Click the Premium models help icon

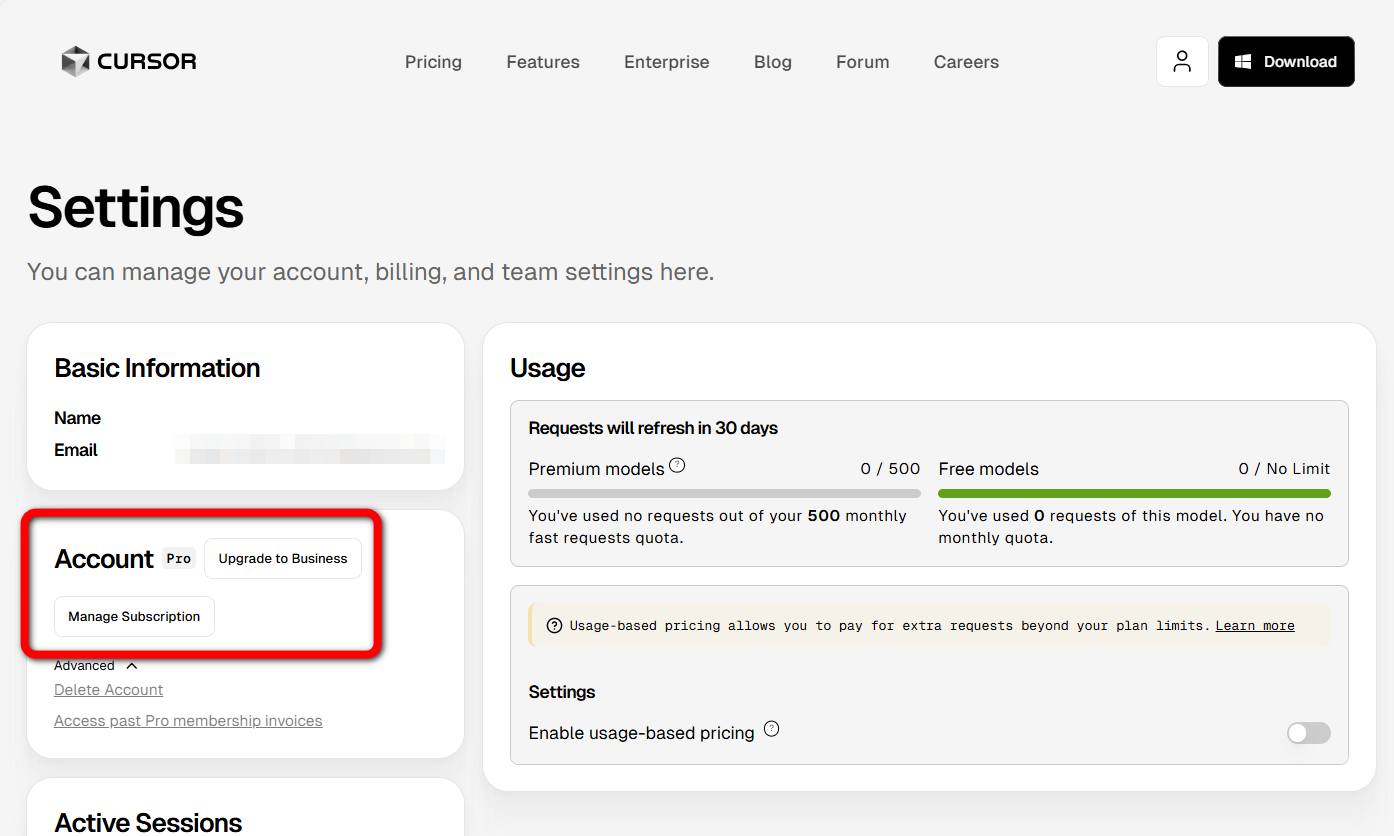(x=677, y=465)
